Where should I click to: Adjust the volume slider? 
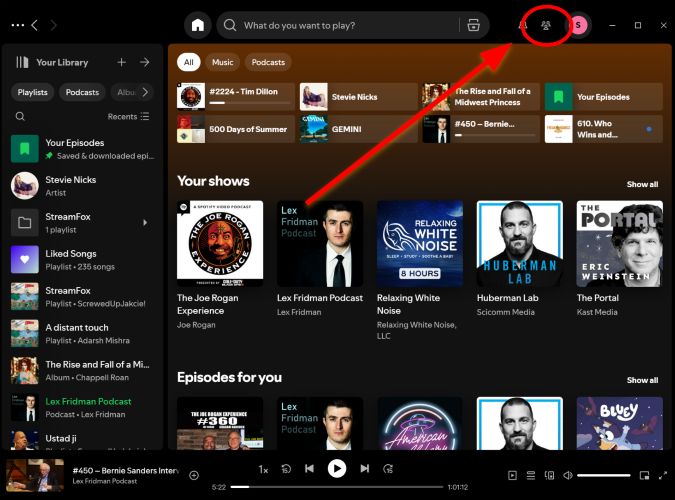click(603, 475)
